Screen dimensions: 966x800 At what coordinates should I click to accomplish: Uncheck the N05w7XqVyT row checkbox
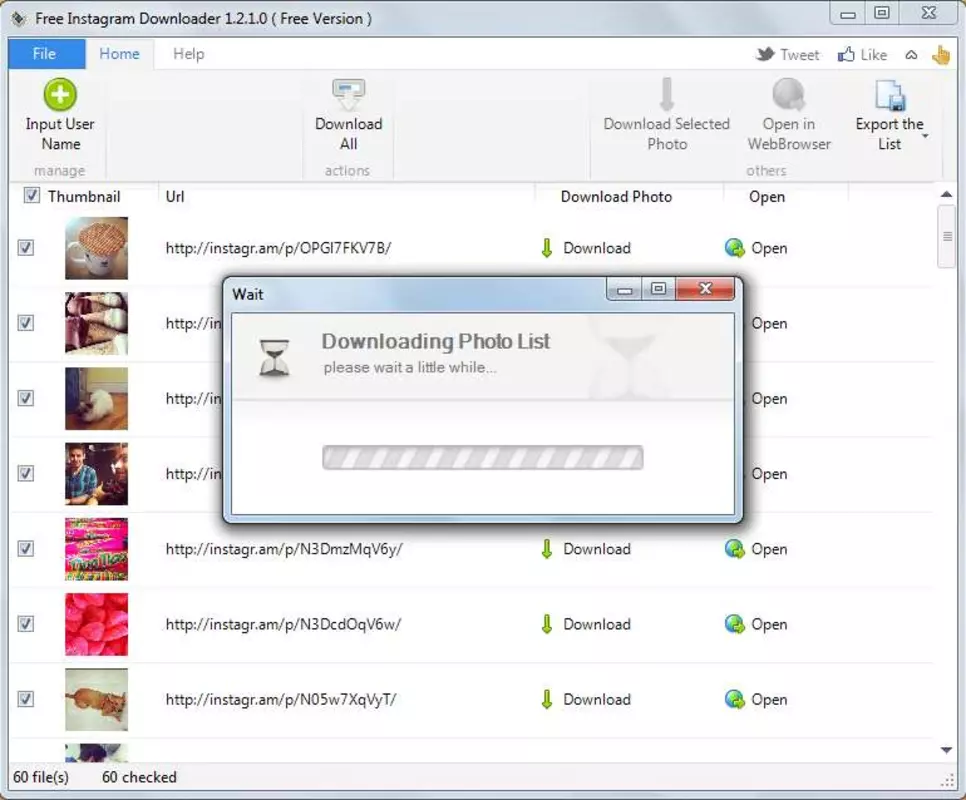pyautogui.click(x=25, y=699)
